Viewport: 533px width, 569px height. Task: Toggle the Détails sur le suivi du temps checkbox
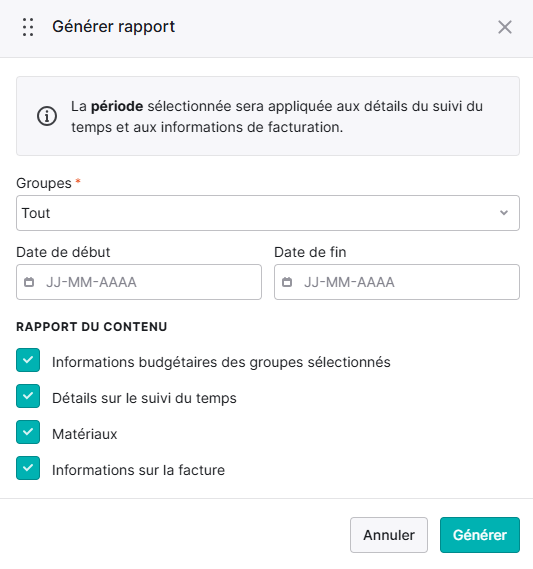tap(28, 396)
